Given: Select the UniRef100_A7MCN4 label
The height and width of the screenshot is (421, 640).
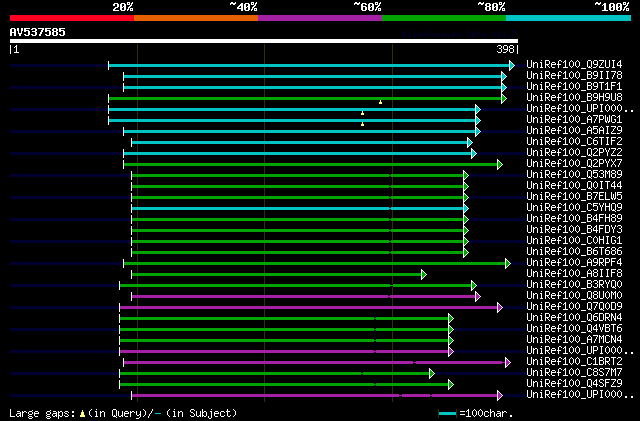Looking at the screenshot, I should point(574,340).
